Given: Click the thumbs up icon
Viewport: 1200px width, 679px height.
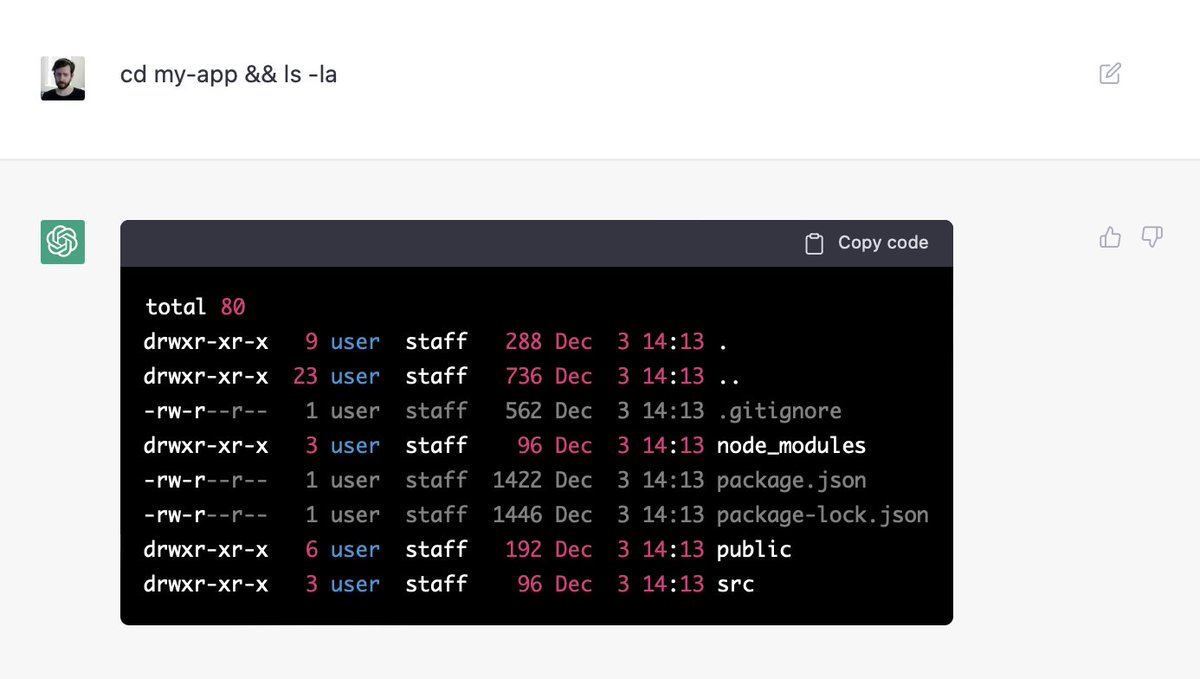Looking at the screenshot, I should click(1110, 237).
